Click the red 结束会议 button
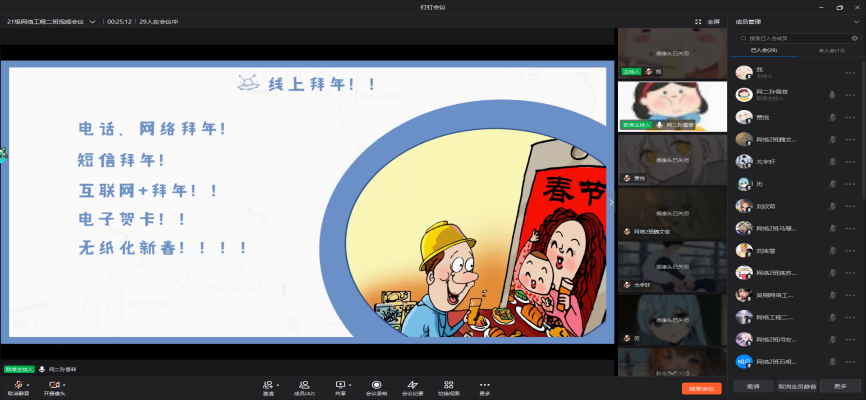 700,387
